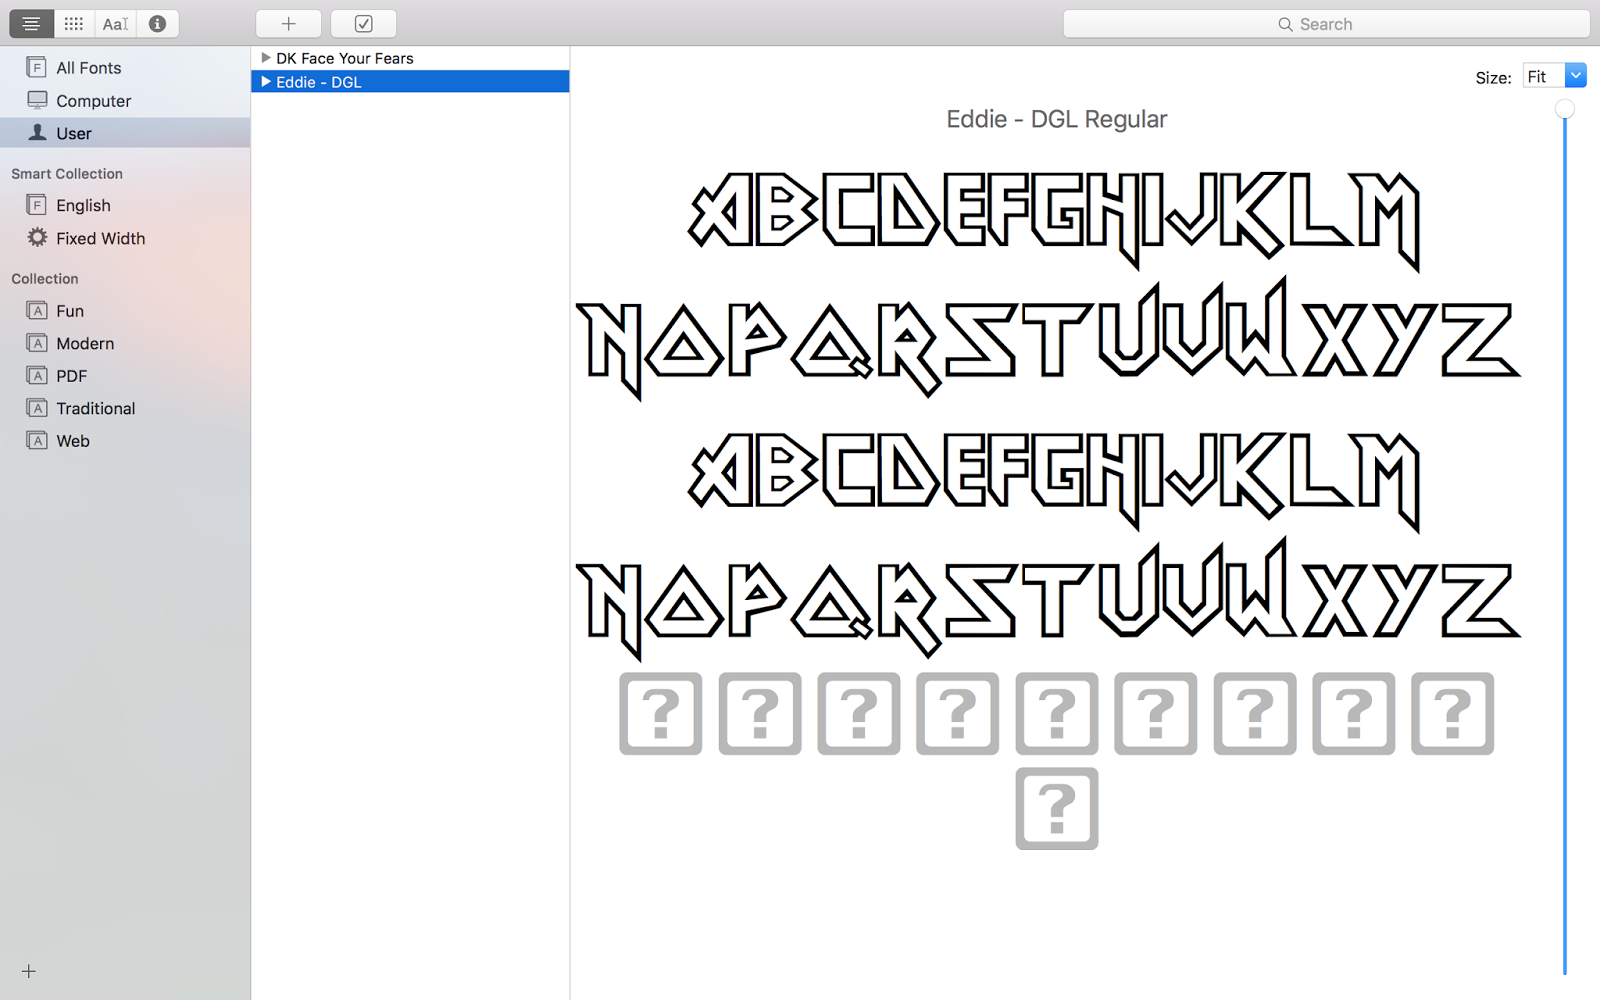Select Eddie - DGL font row
Image resolution: width=1600 pixels, height=1000 pixels.
410,82
